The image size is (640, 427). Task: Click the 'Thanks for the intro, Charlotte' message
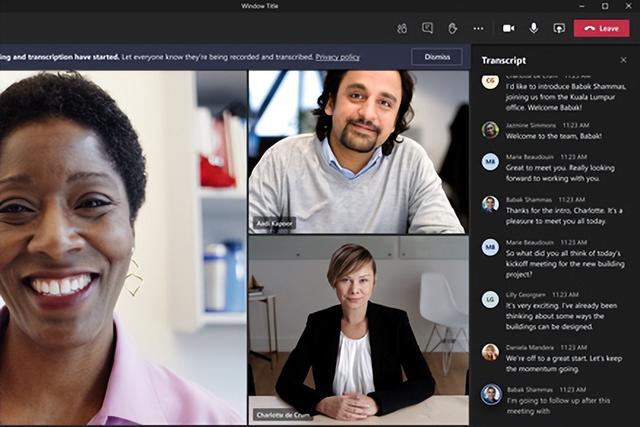click(x=564, y=216)
